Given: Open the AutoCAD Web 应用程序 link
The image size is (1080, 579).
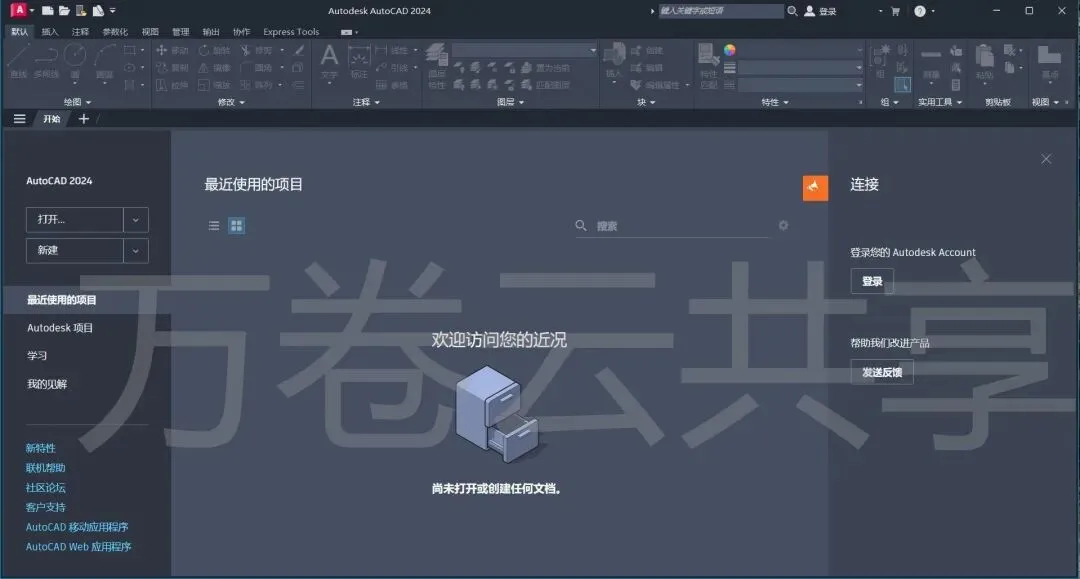Looking at the screenshot, I should (79, 547).
